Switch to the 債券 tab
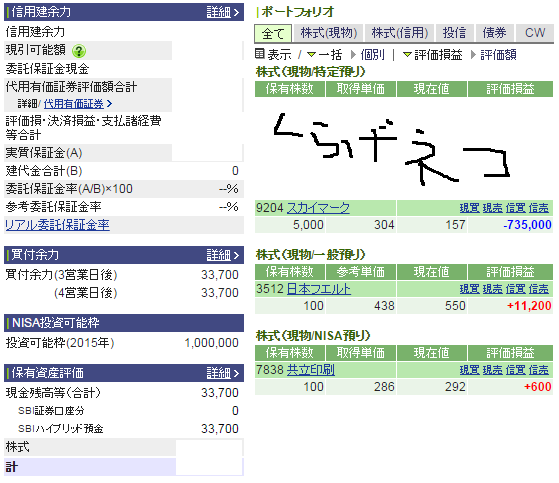 pyautogui.click(x=494, y=33)
